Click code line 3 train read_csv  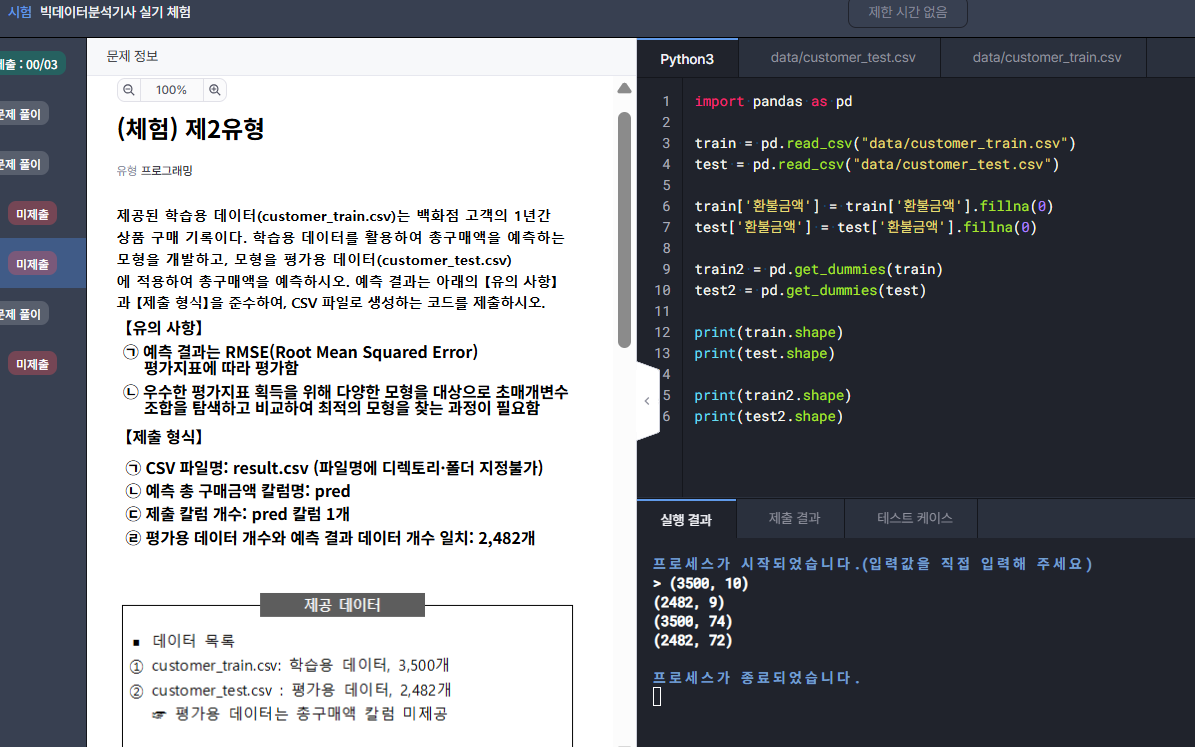[x=885, y=143]
